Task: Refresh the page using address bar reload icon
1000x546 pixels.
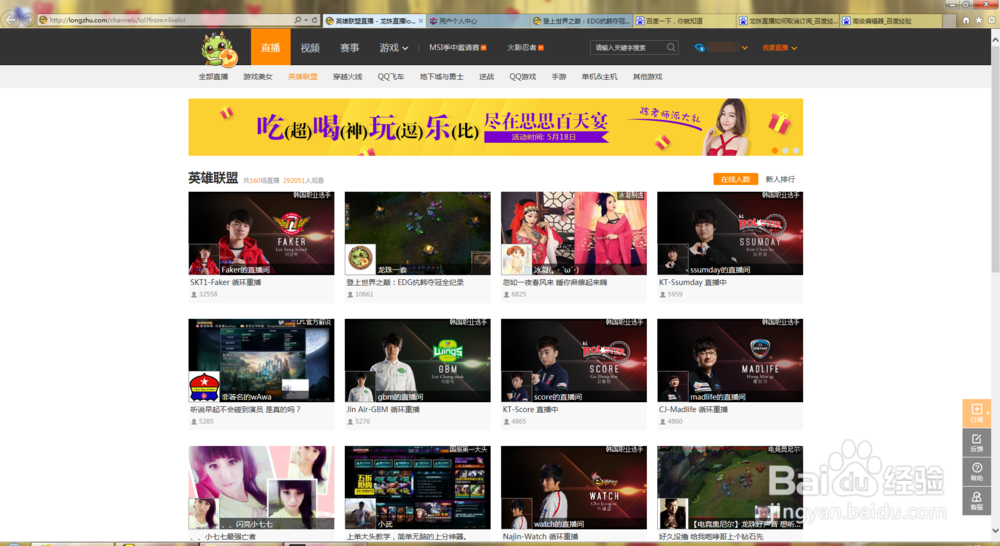Action: (314, 20)
